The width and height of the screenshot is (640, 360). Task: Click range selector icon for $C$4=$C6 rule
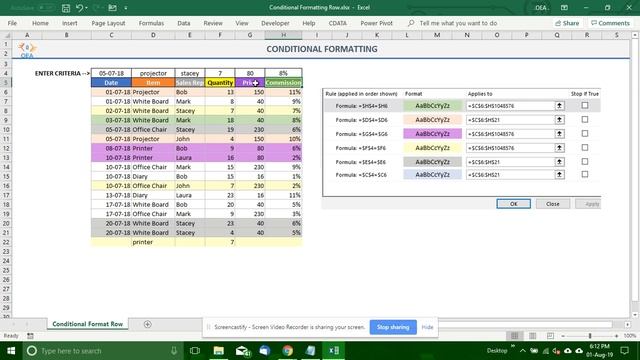tap(559, 175)
